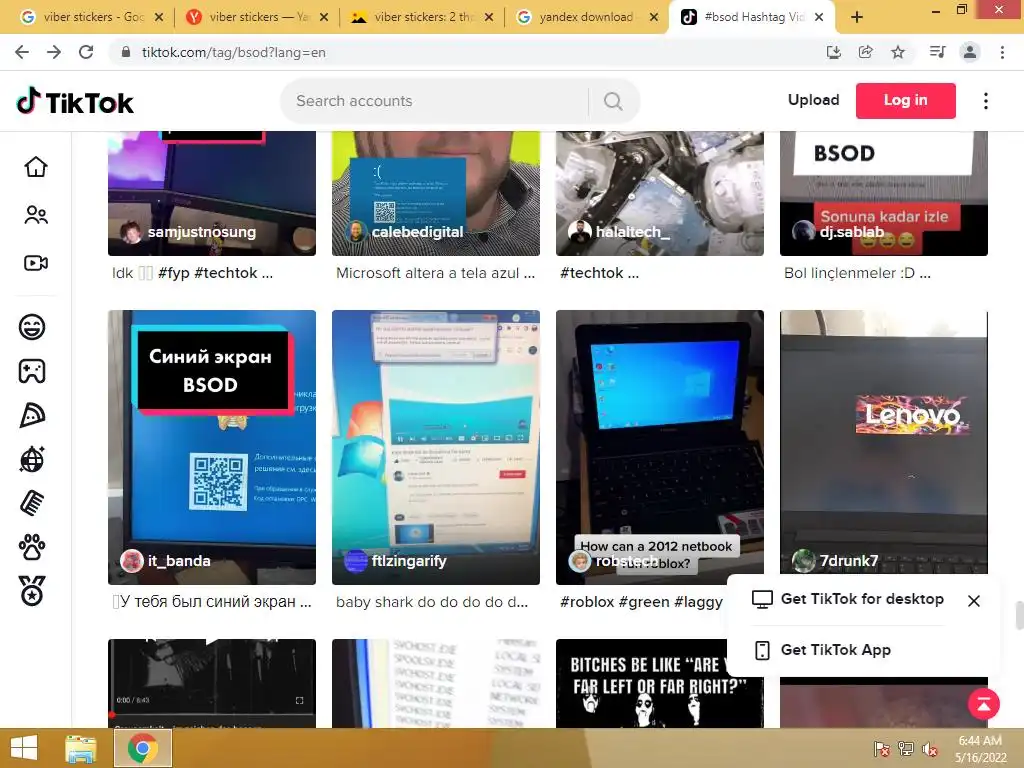The image size is (1024, 768).
Task: Click the page vertical scrollbar thumb
Action: click(x=1019, y=616)
